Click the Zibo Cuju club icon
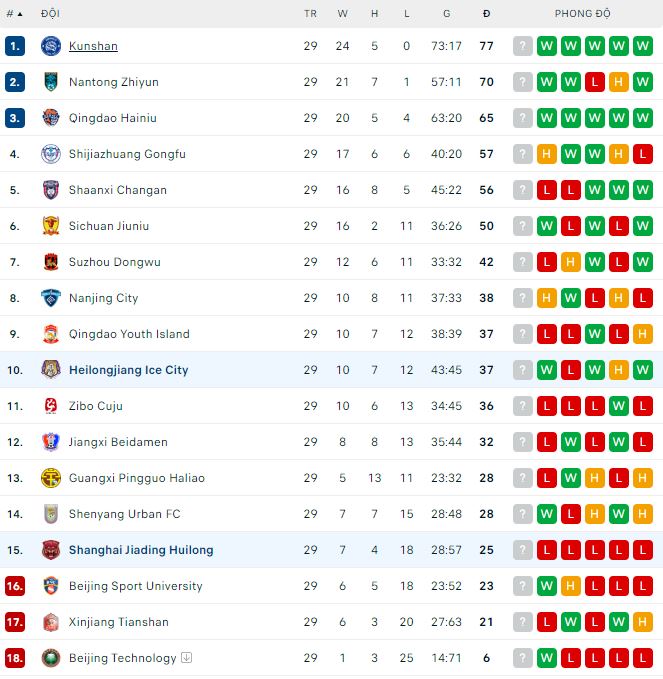Screen dimensions: 663x679 tap(51, 406)
